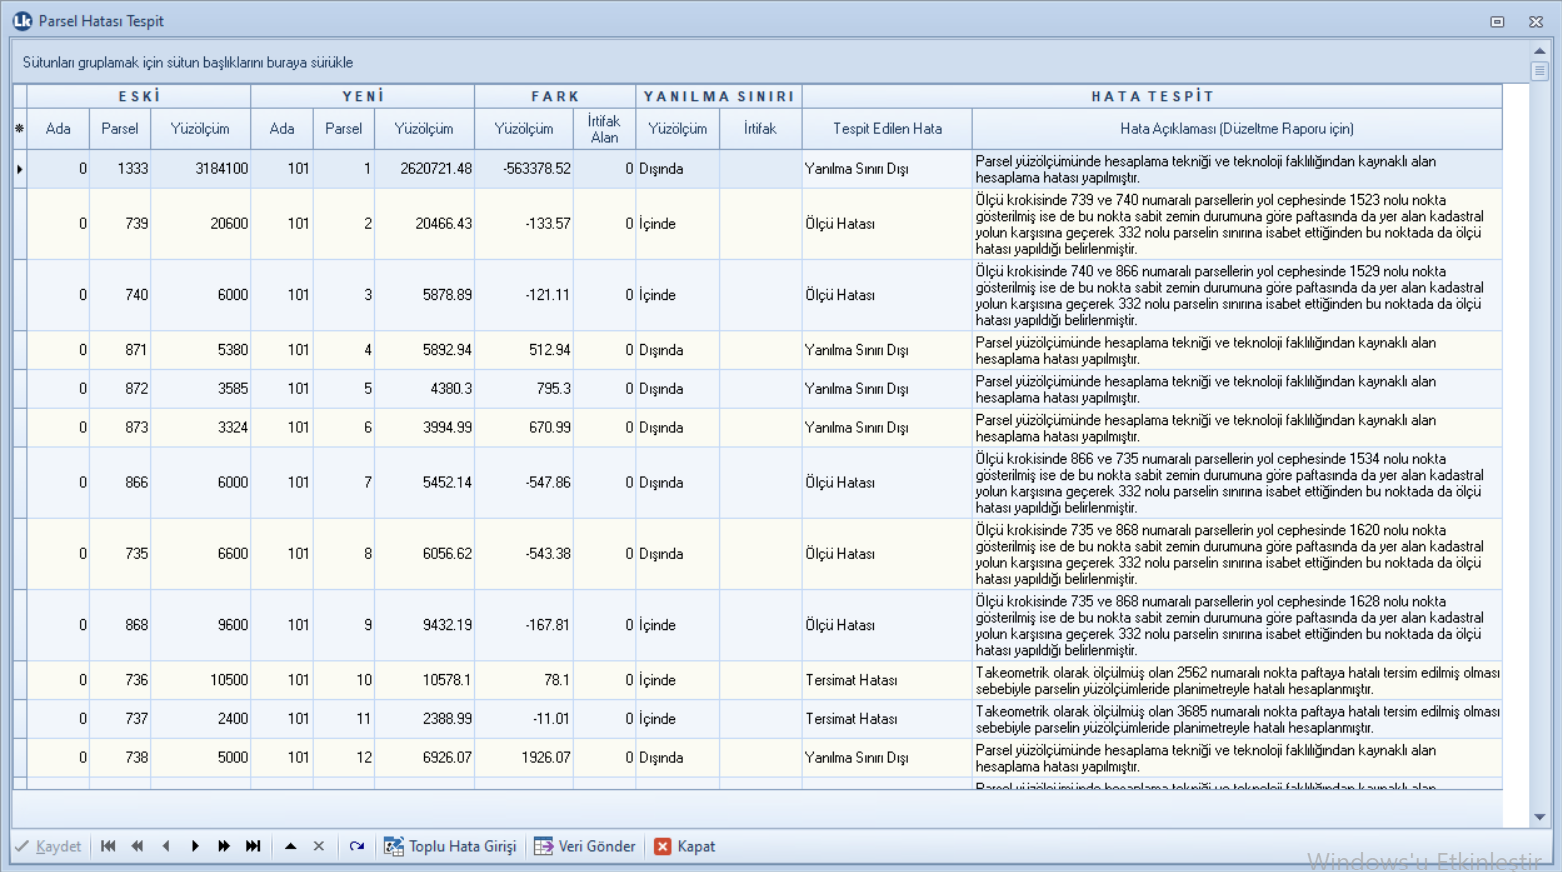
Task: Click difference 1926.07 cell
Action: point(524,758)
